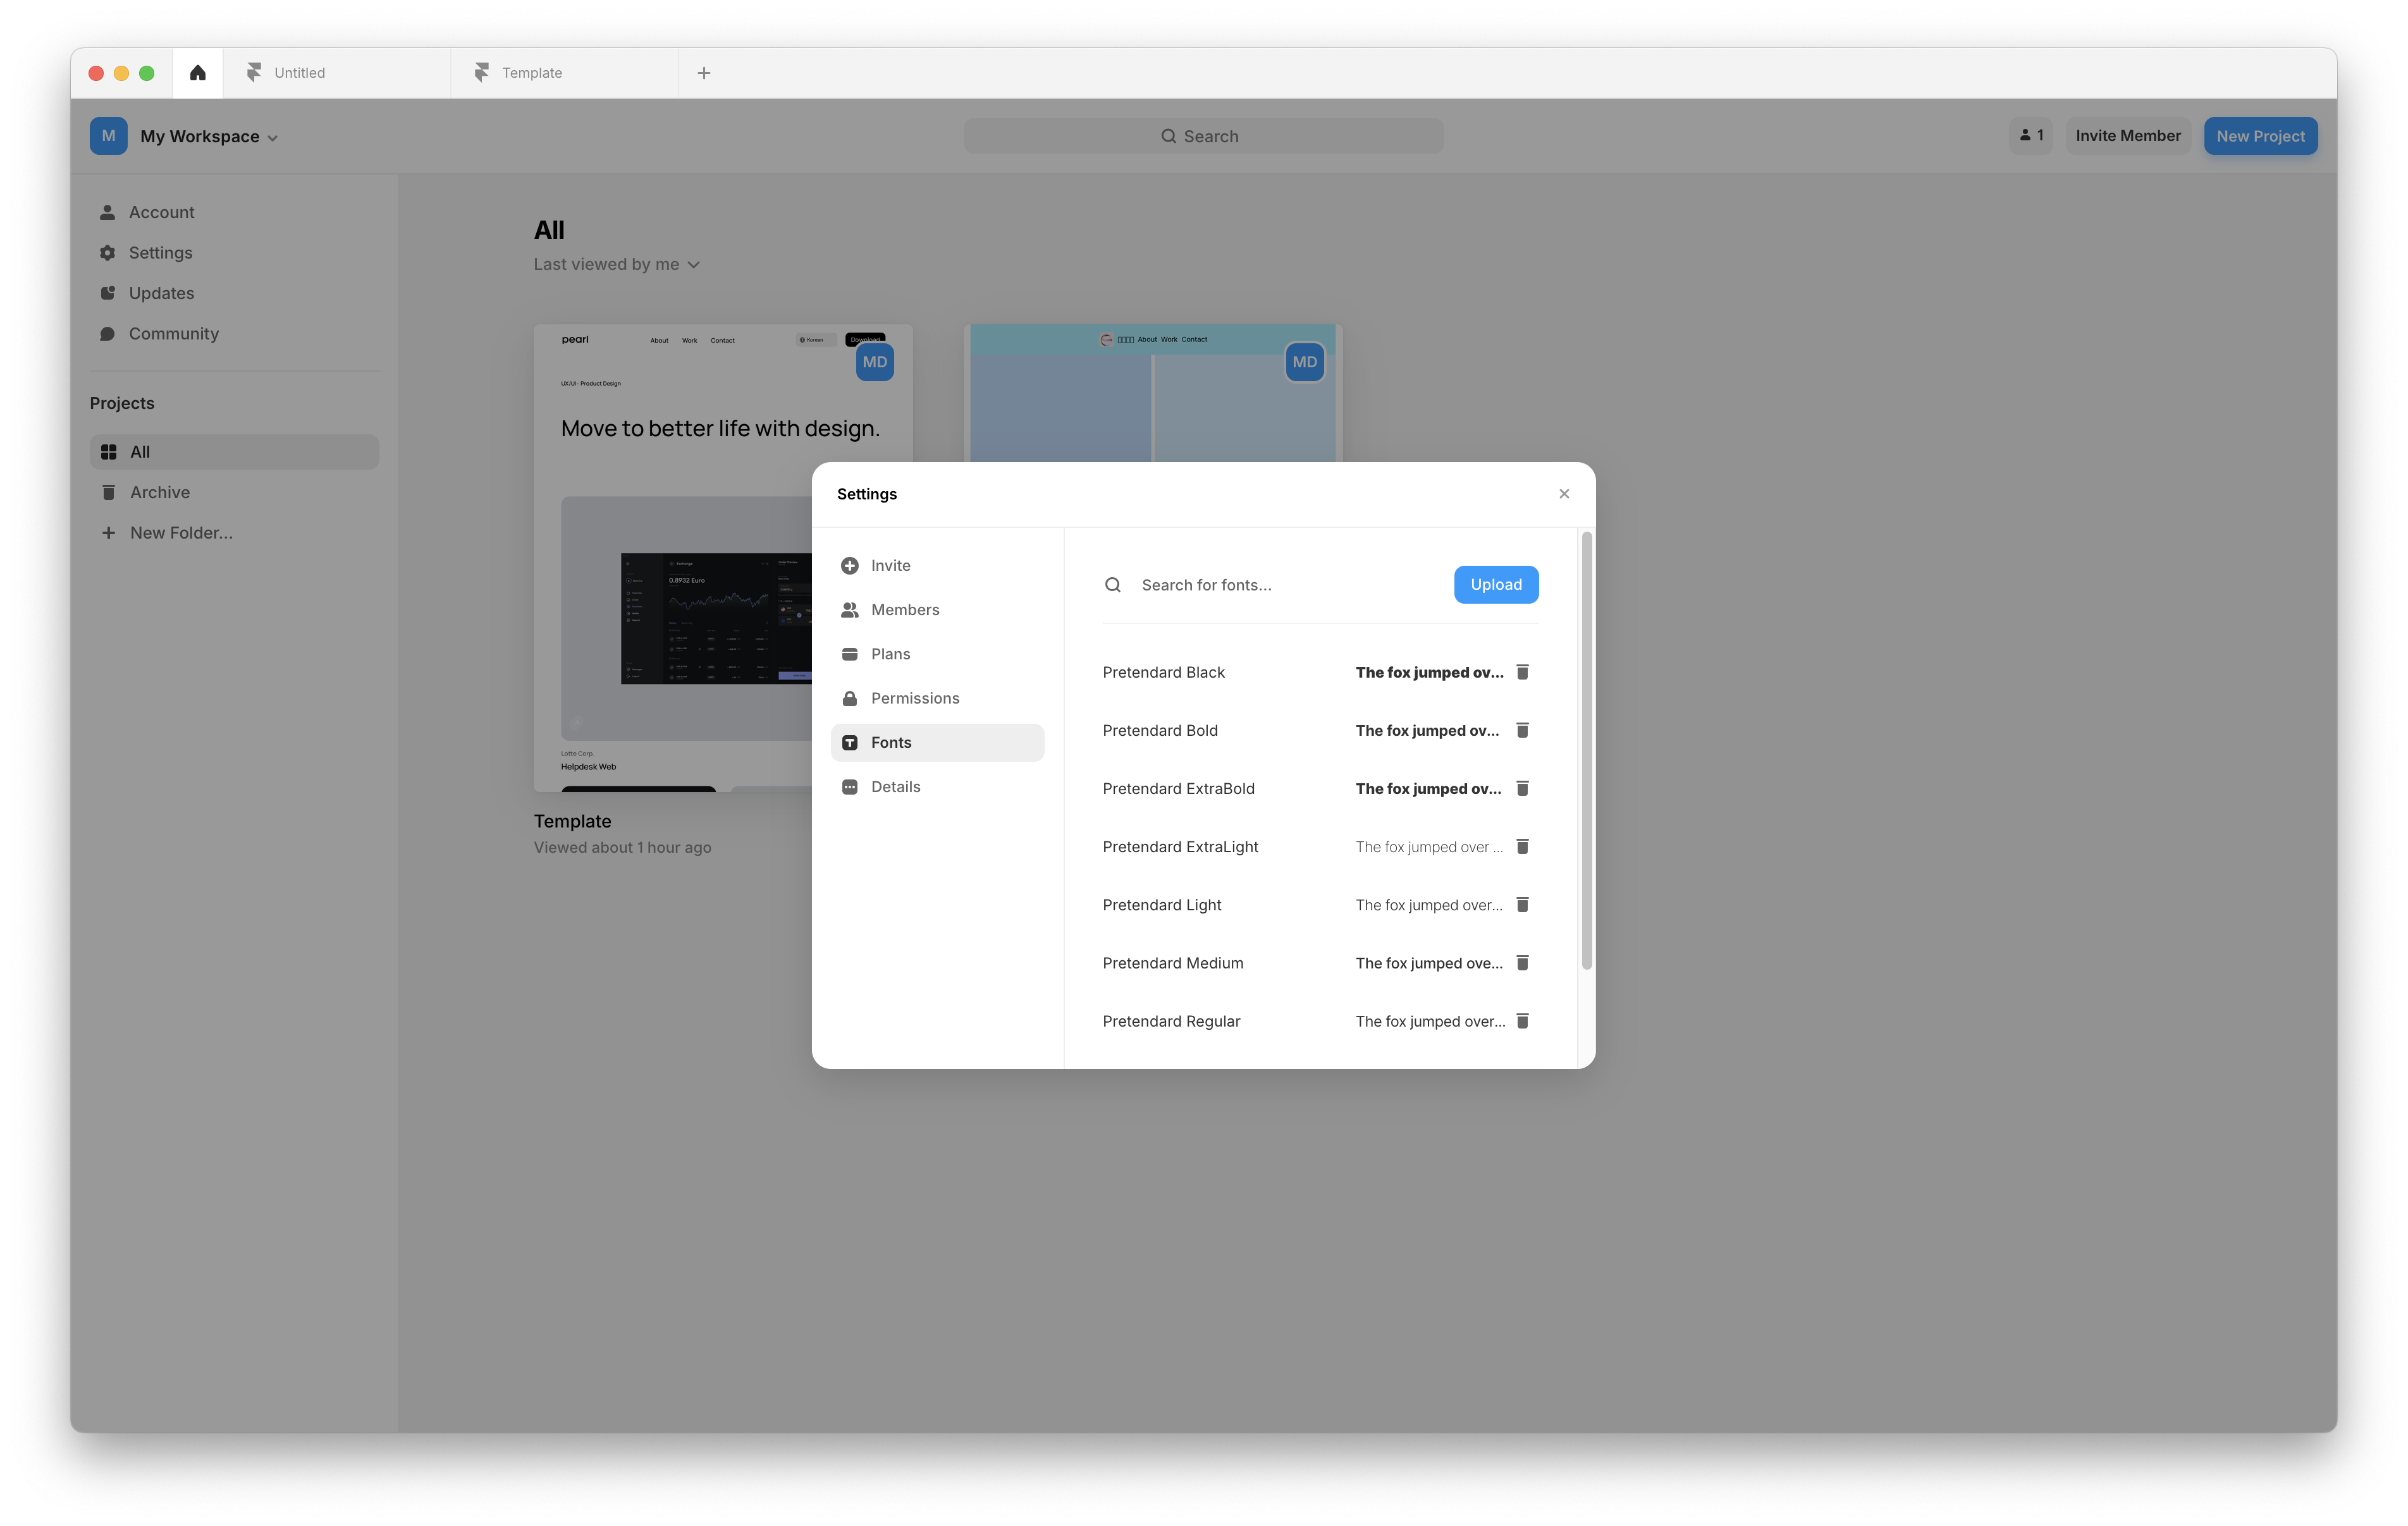
Task: Open a new tab with plus icon
Action: (x=704, y=73)
